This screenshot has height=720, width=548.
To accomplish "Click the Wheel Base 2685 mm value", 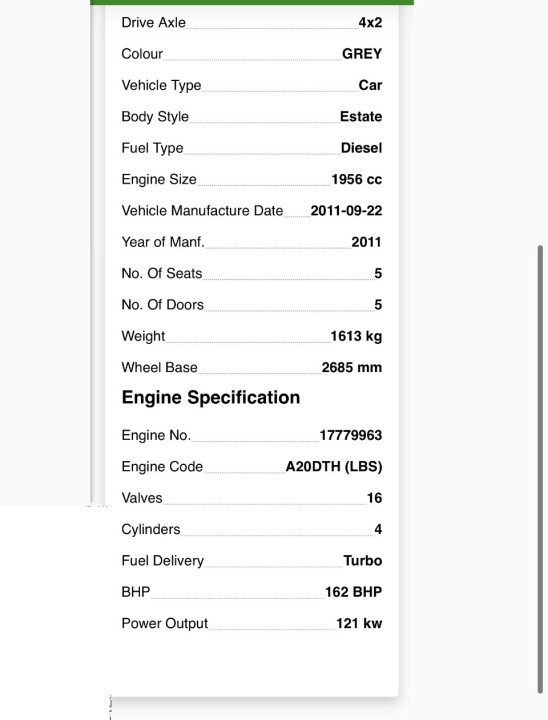I will click(x=352, y=367).
